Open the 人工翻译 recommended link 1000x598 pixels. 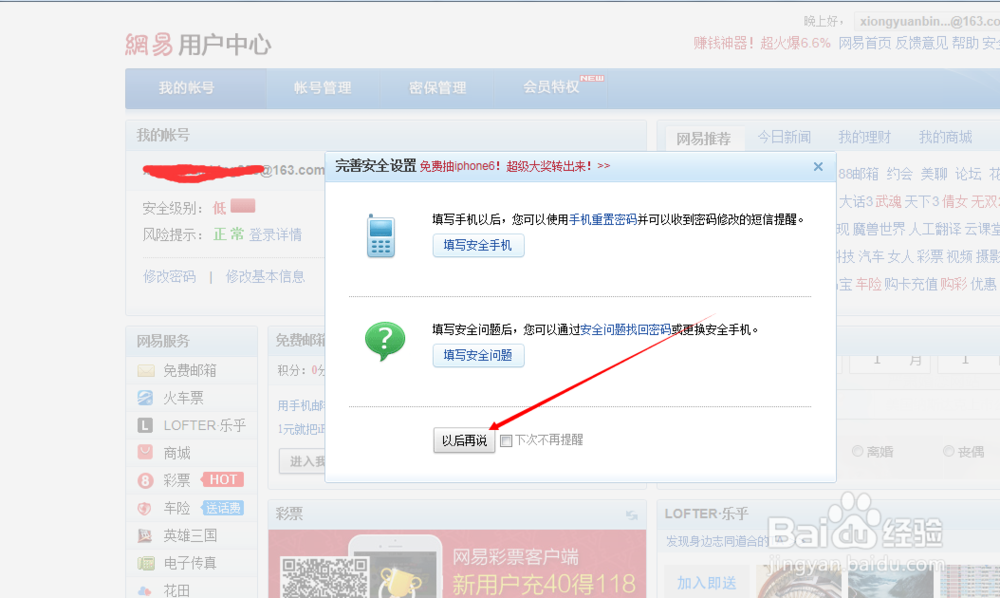[x=934, y=229]
